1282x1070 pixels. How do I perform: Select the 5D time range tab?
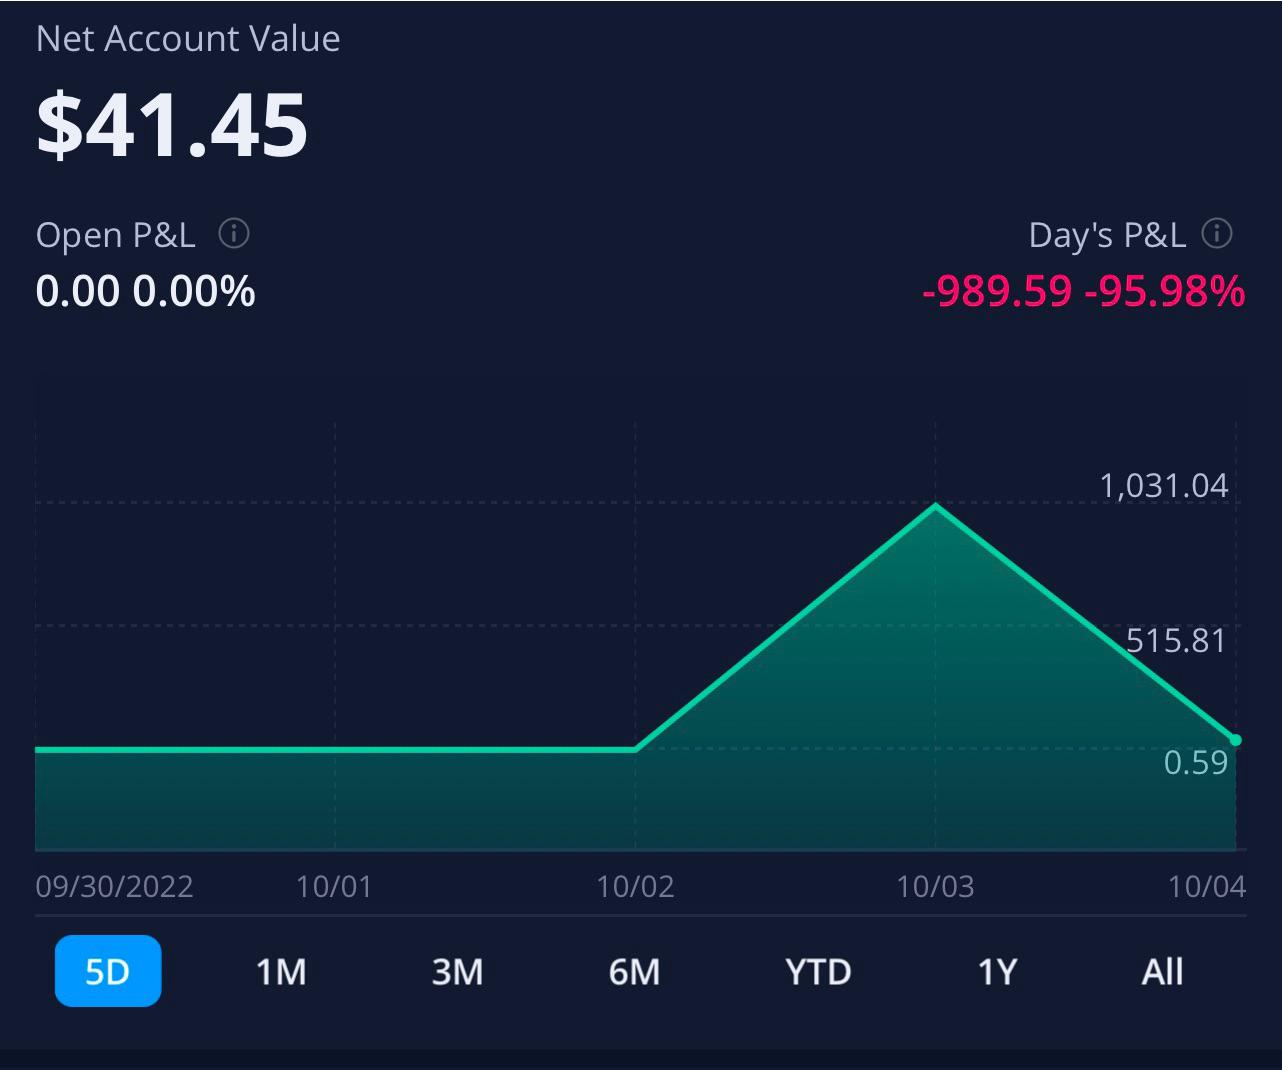click(x=107, y=971)
